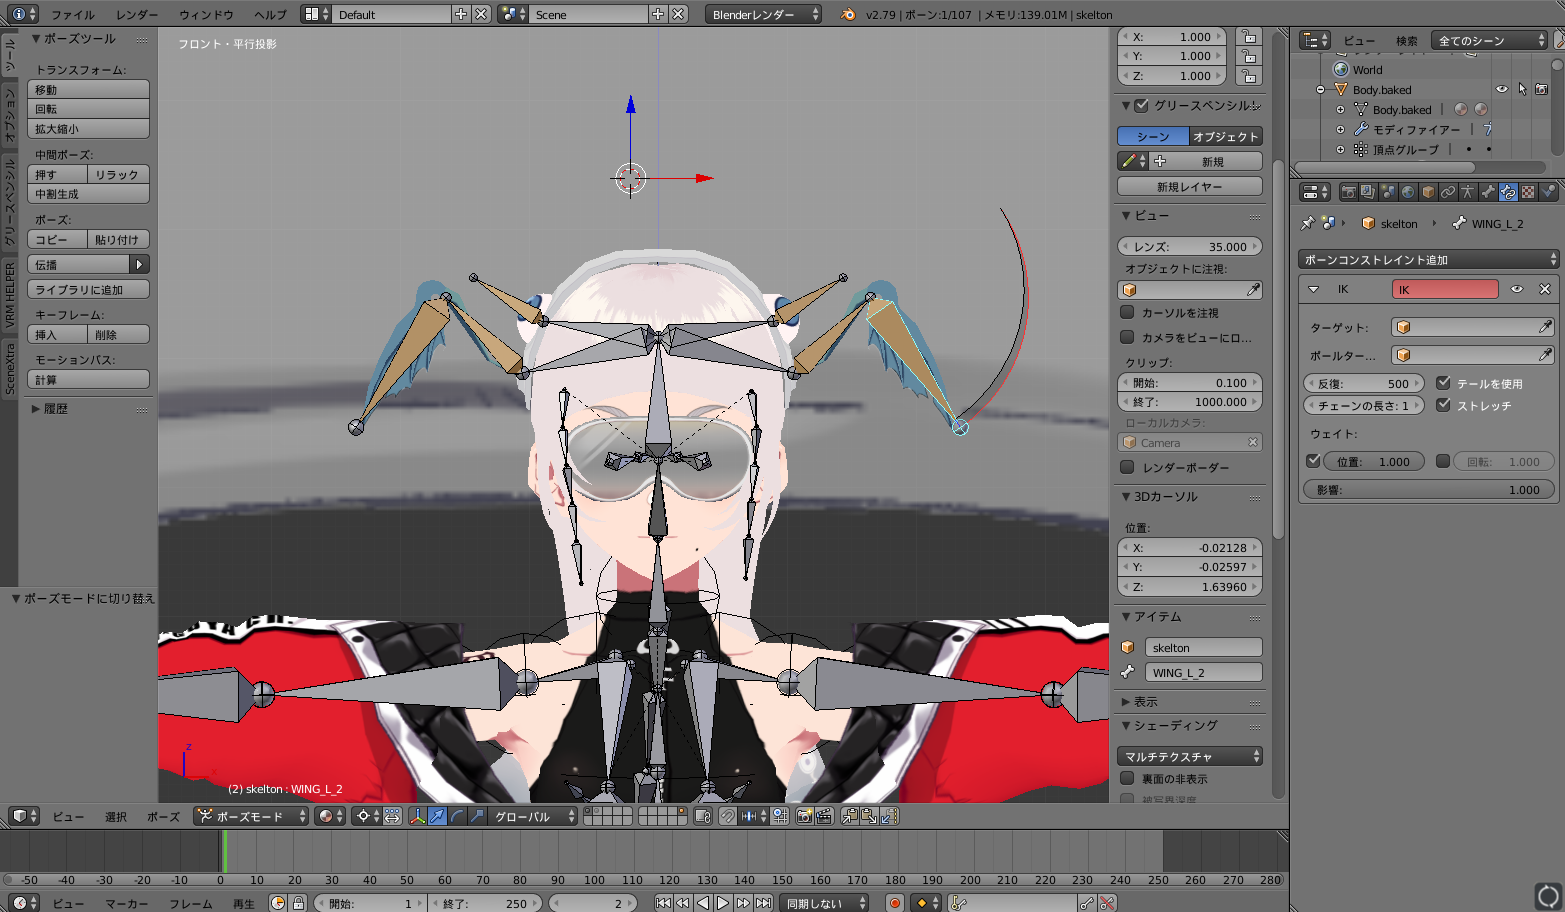Open the Pose menu in viewport header

tap(164, 816)
